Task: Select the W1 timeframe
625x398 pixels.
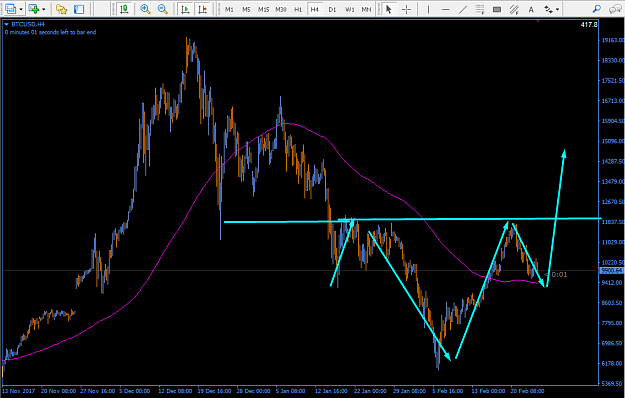Action: click(x=350, y=9)
